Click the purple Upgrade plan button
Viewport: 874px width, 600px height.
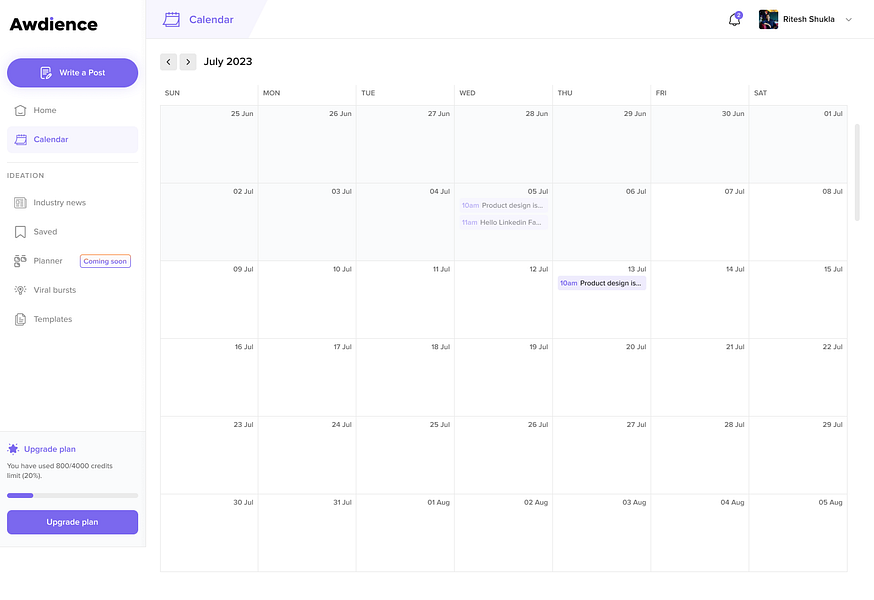tap(72, 522)
